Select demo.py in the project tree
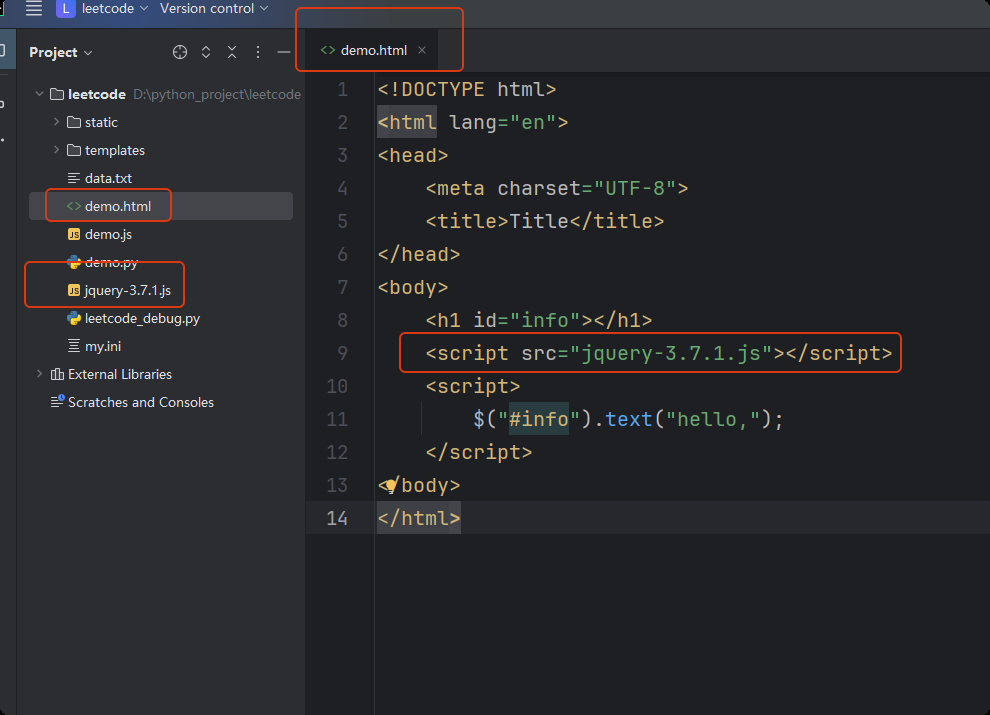 point(111,262)
